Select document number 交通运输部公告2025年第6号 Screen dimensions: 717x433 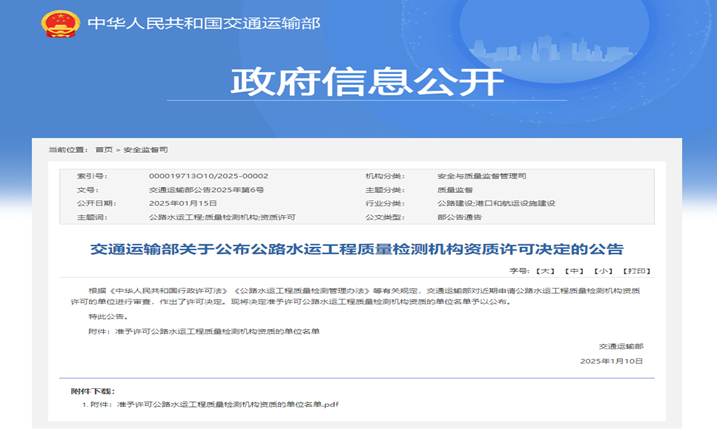(x=206, y=190)
